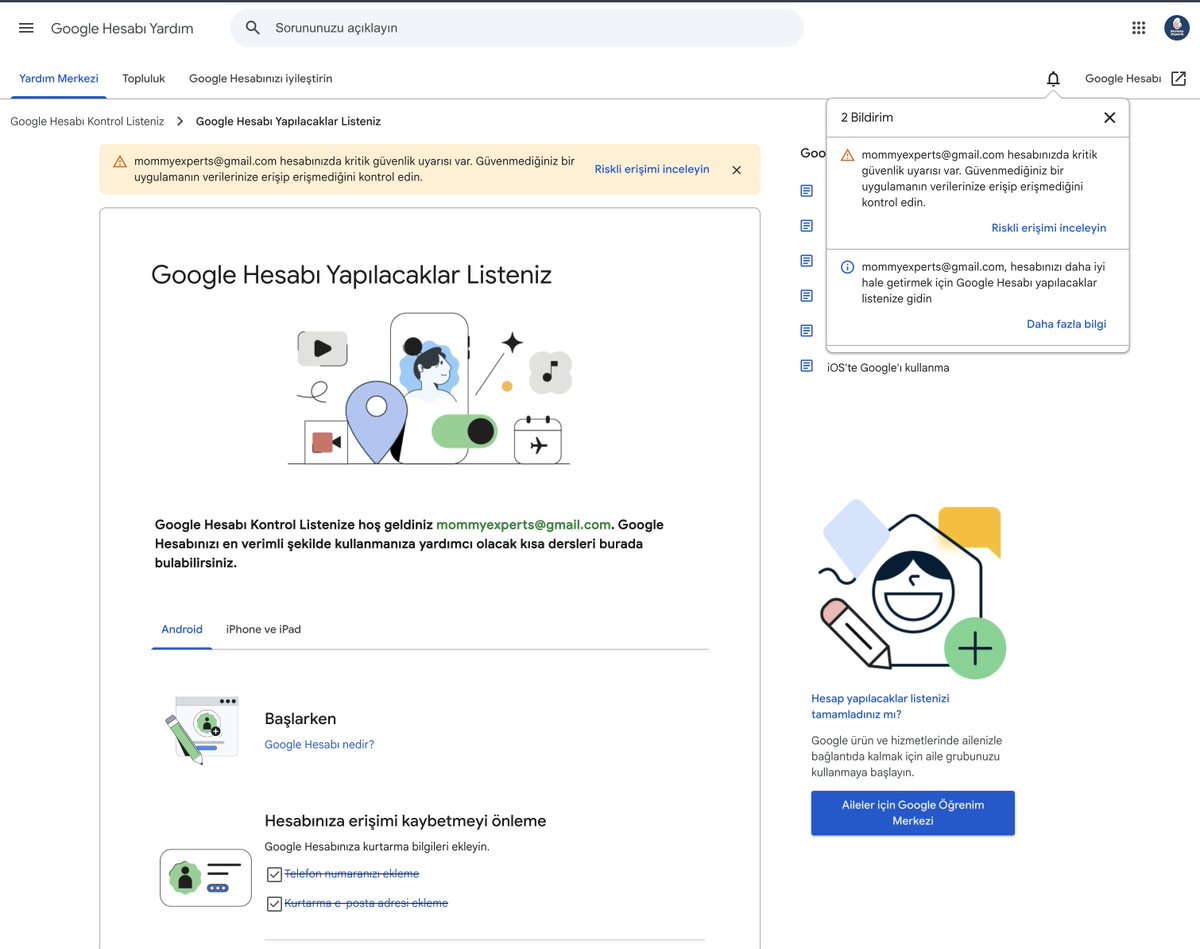Viewport: 1200px width, 949px height.
Task: Switch to the Android tab
Action: pyautogui.click(x=182, y=629)
